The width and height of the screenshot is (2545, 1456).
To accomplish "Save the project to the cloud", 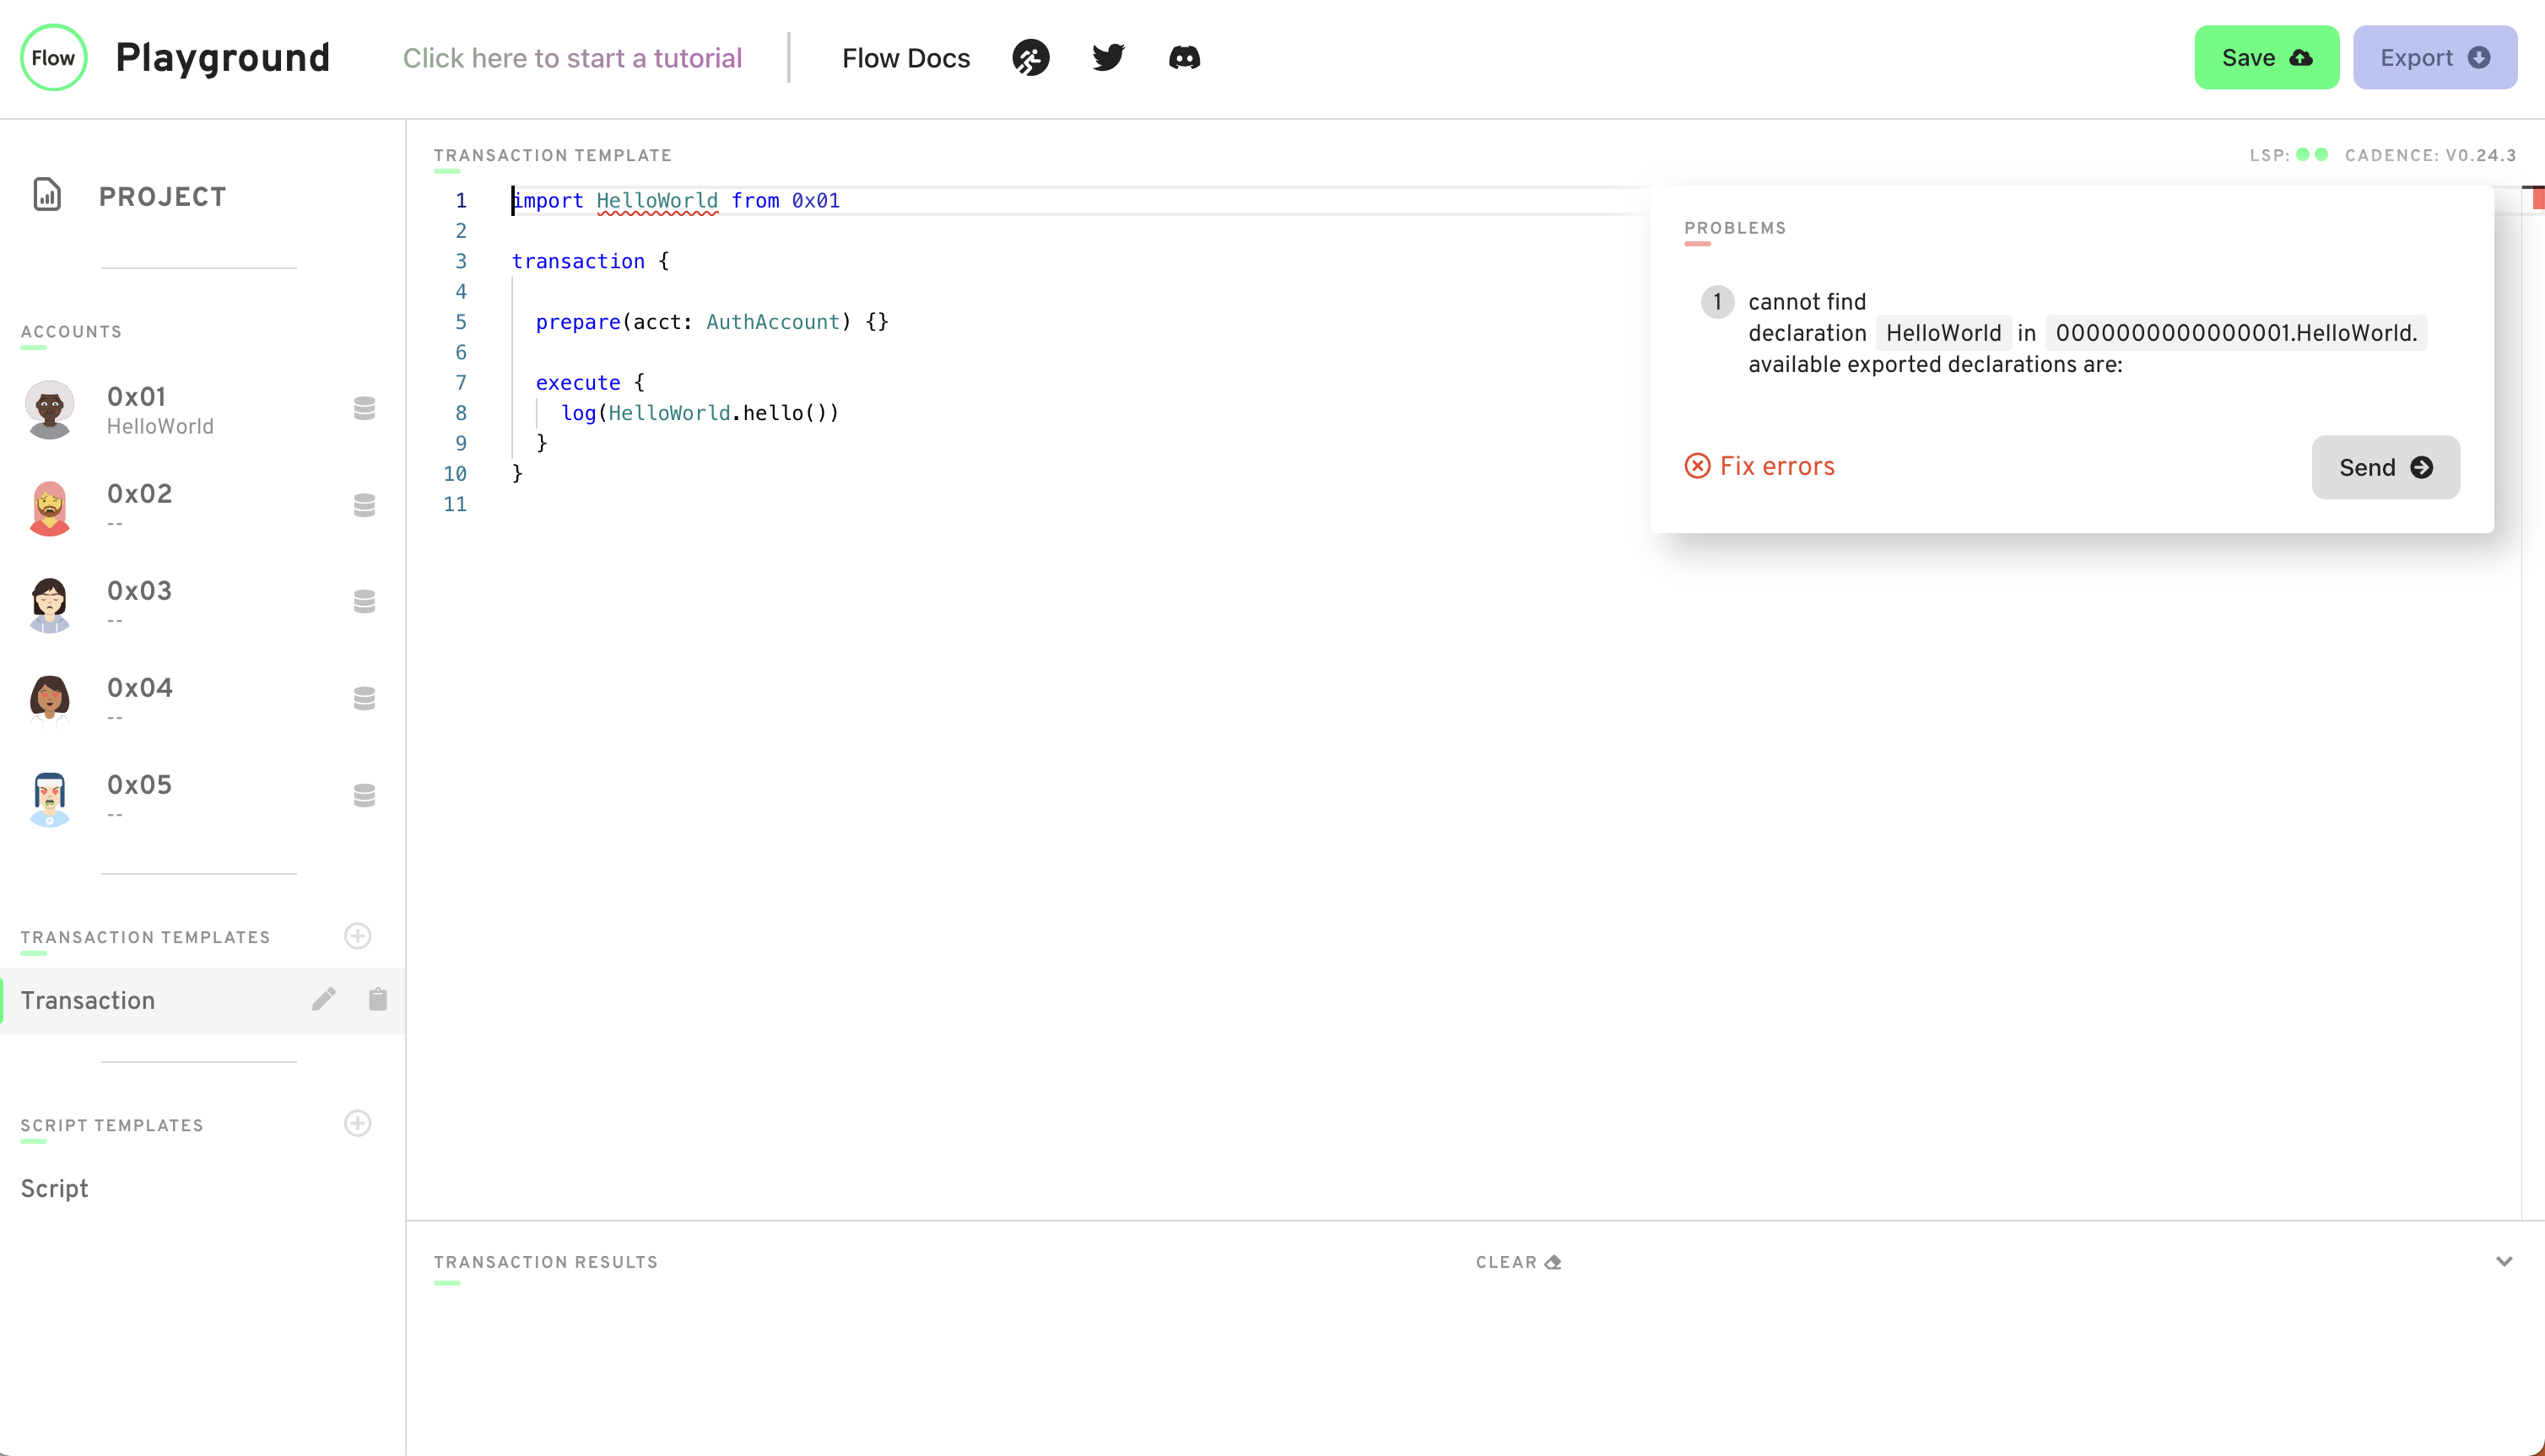I will coord(2266,57).
